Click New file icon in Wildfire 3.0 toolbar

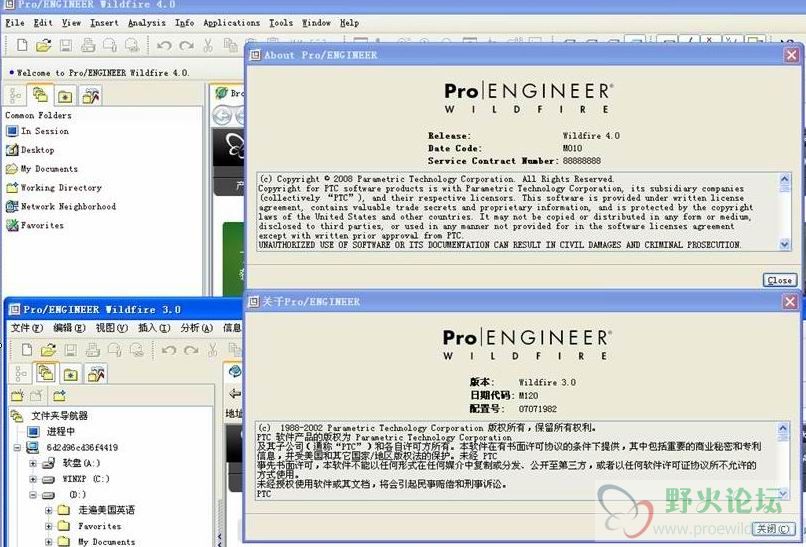click(x=27, y=350)
